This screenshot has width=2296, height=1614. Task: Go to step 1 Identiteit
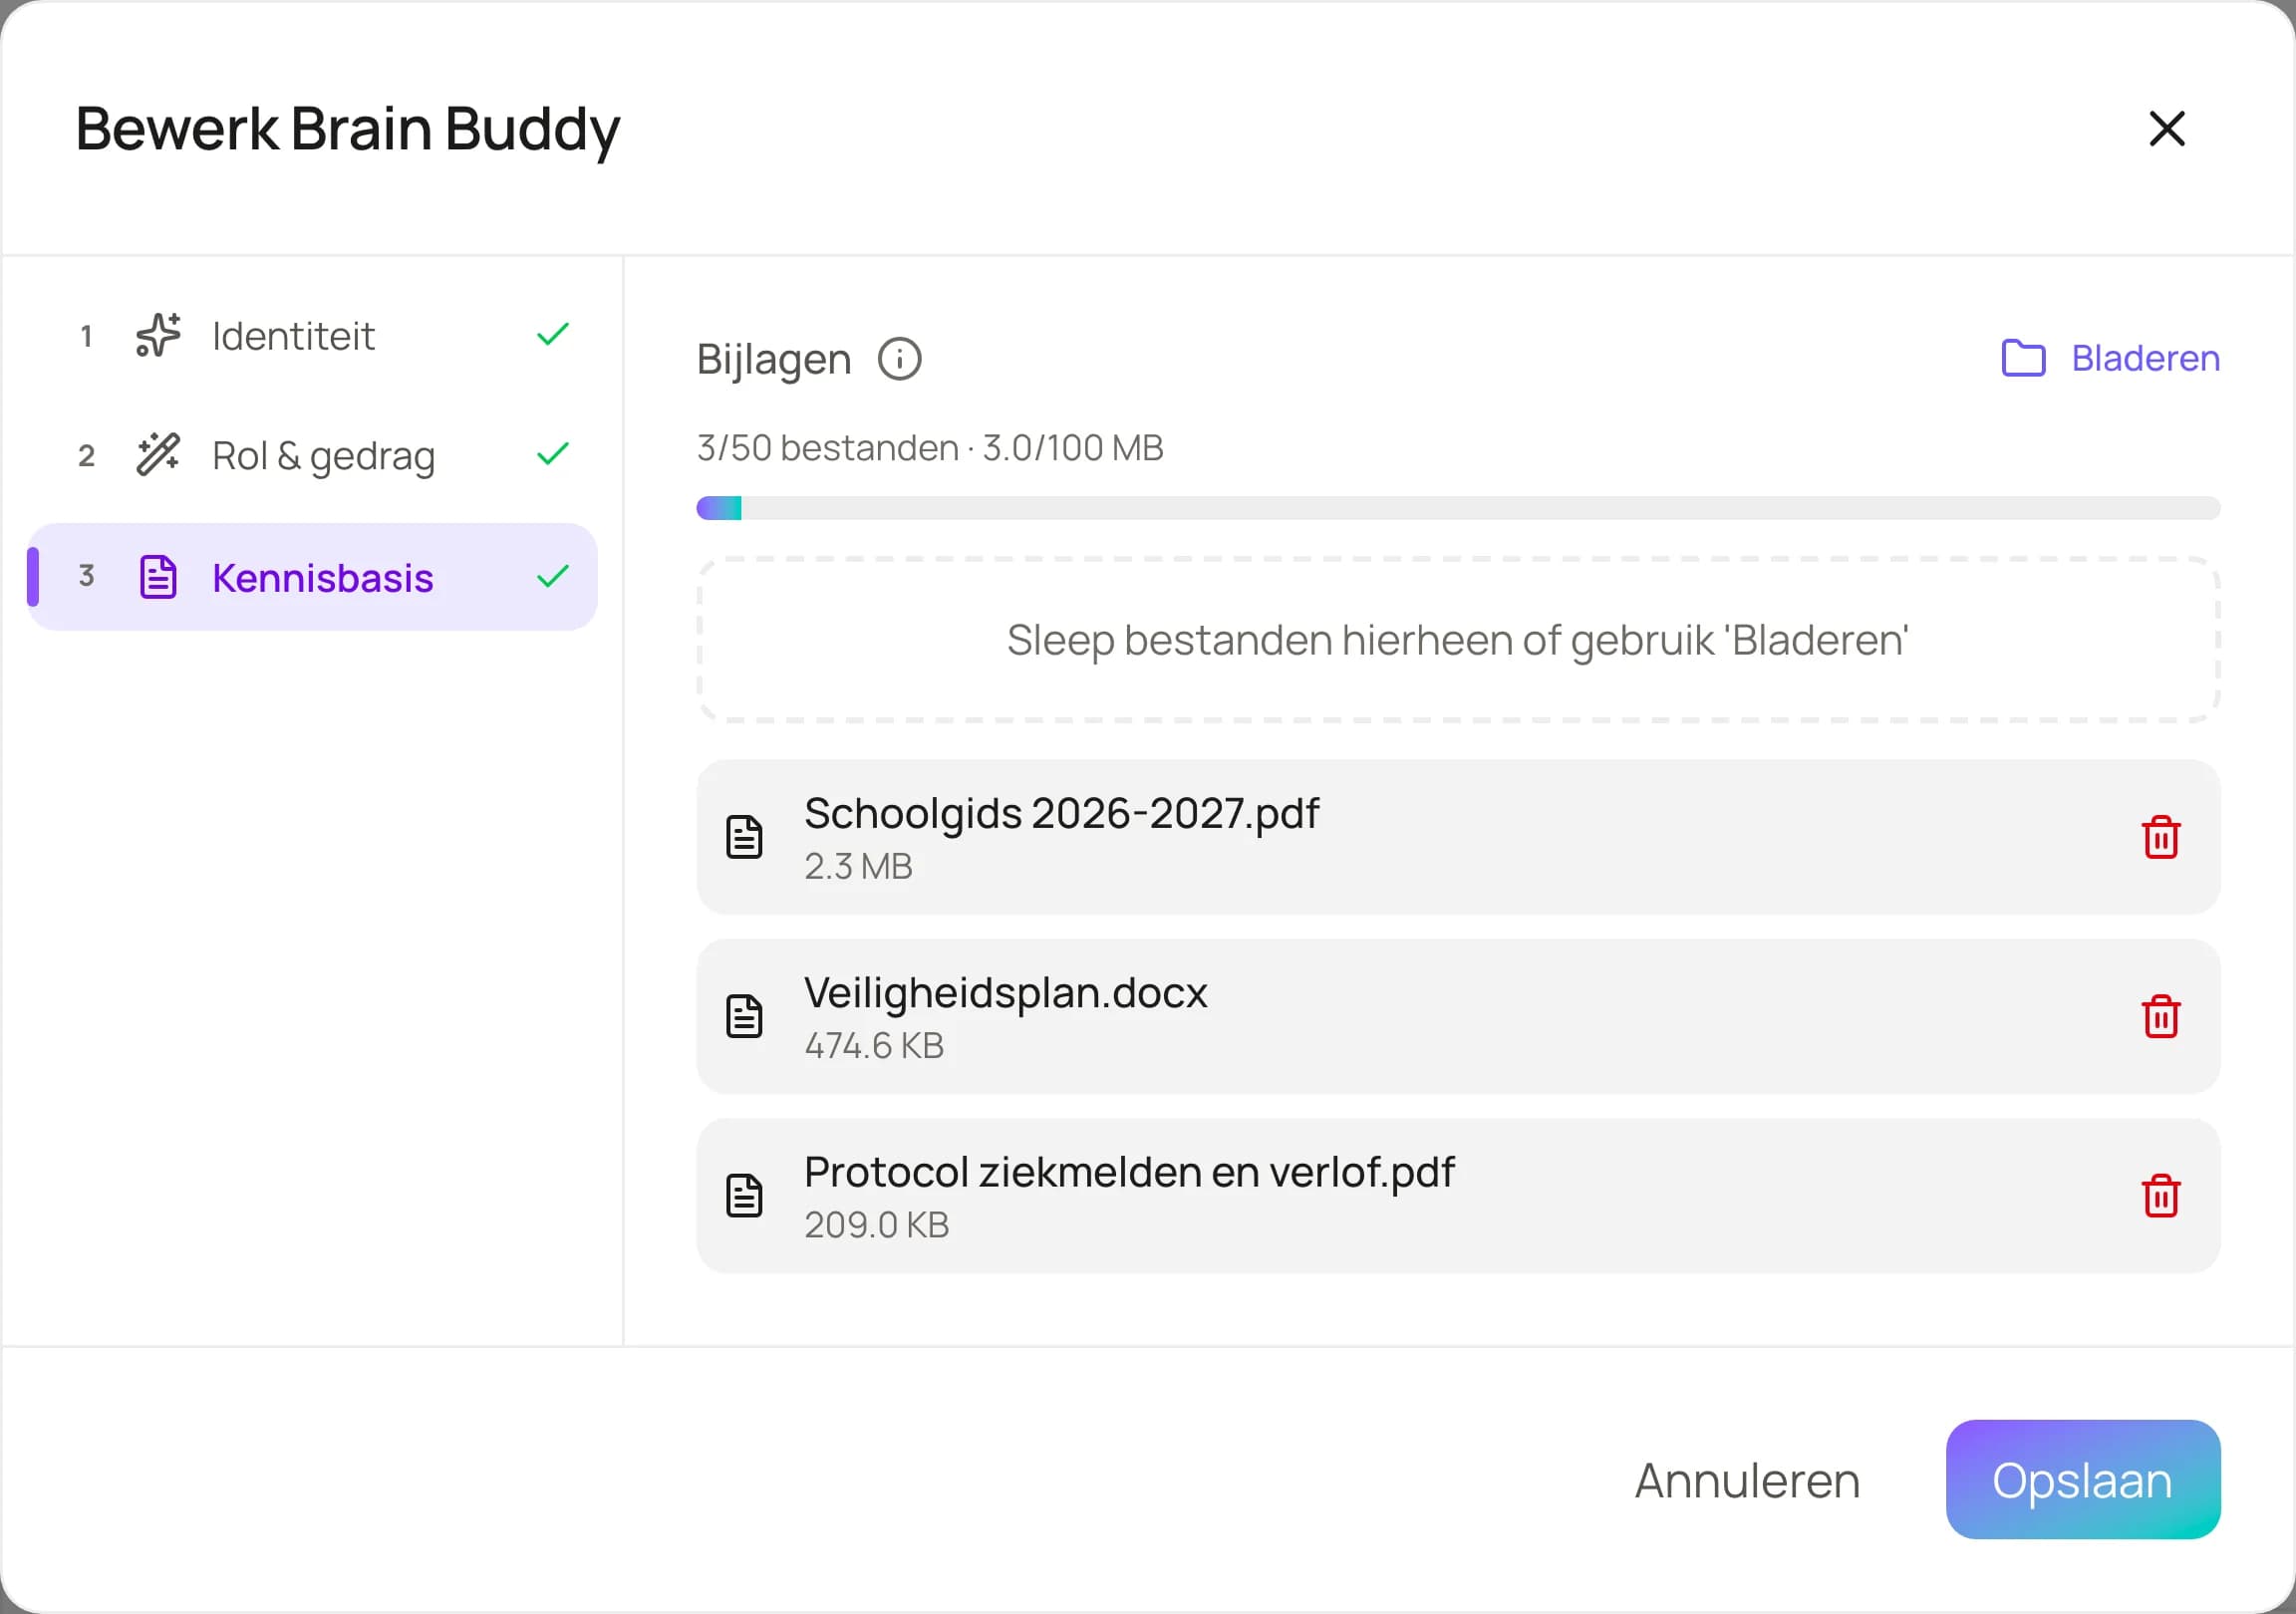pyautogui.click(x=312, y=336)
